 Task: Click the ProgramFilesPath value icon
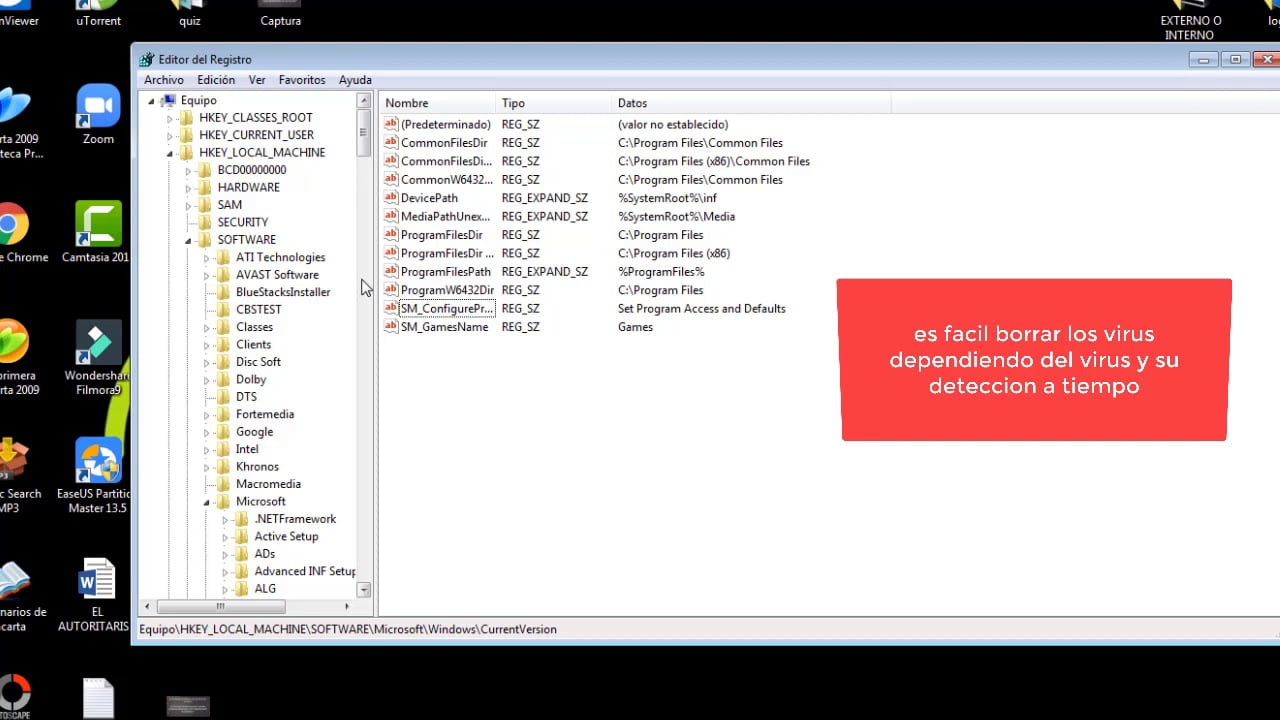tap(391, 271)
